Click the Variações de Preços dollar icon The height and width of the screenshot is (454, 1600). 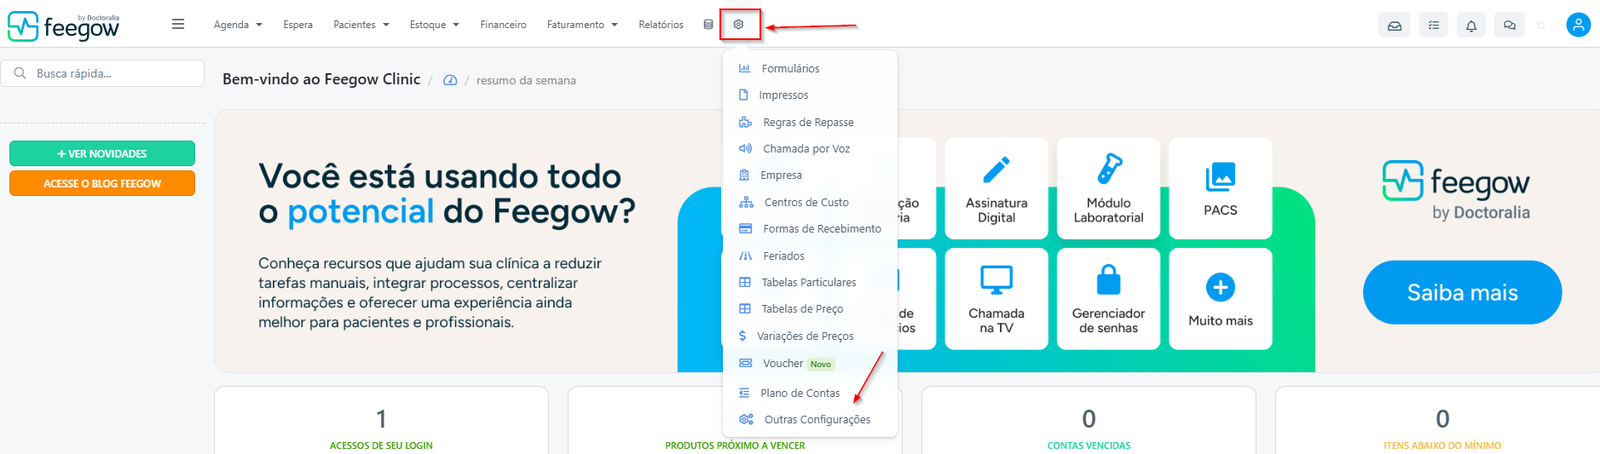742,336
